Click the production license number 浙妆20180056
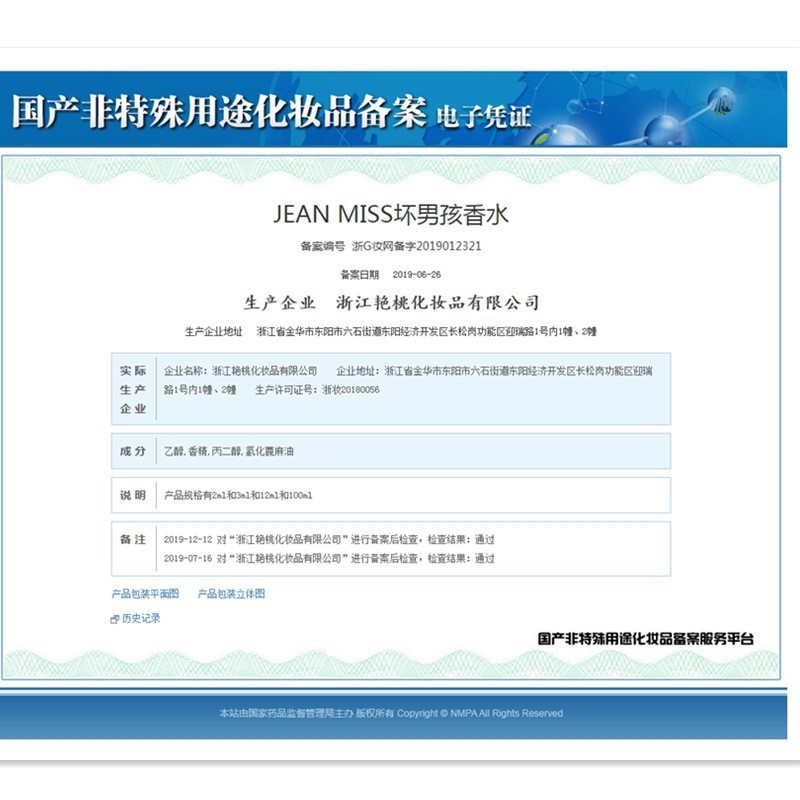This screenshot has height=800, width=800. 351,390
